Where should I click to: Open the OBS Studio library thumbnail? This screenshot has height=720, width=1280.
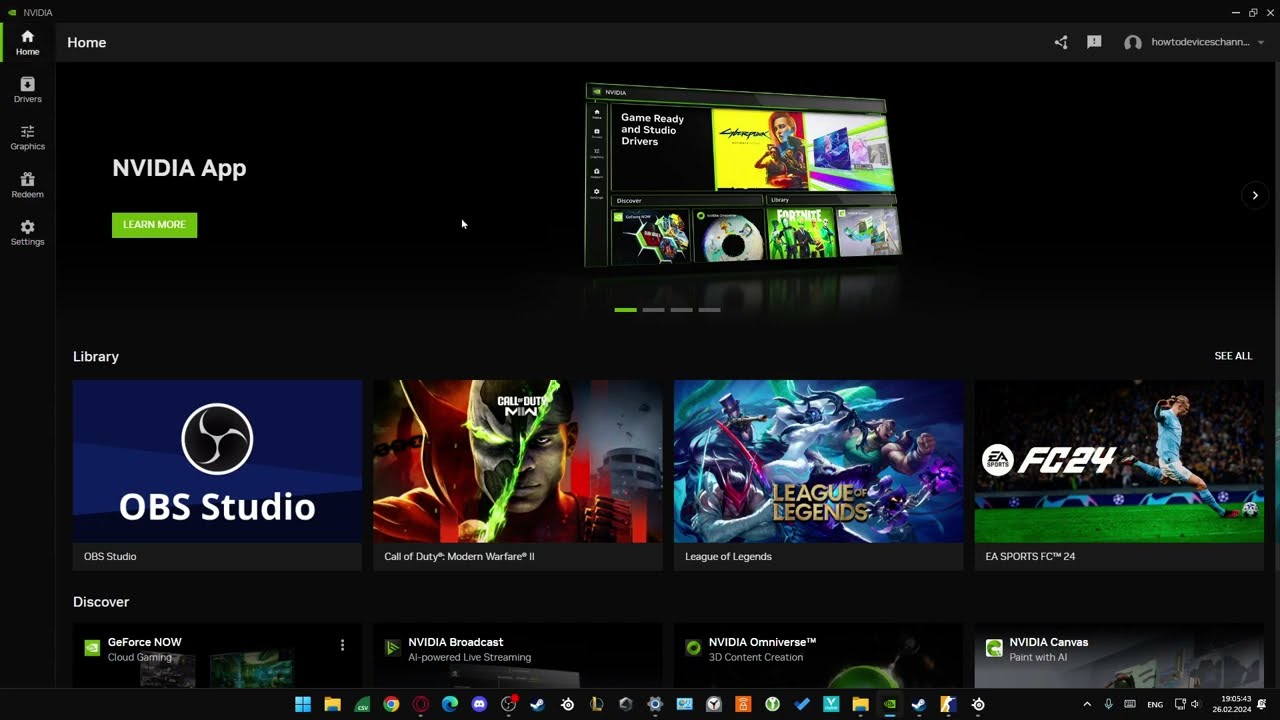pos(217,461)
